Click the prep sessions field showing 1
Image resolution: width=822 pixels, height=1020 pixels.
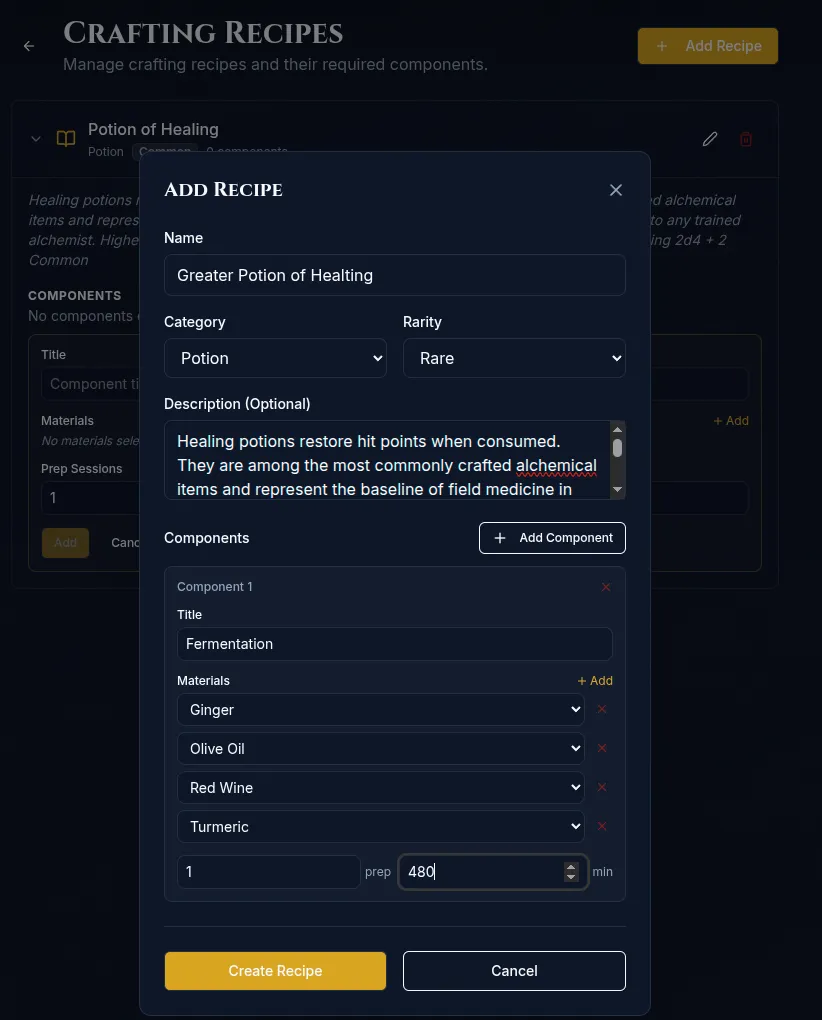(269, 872)
